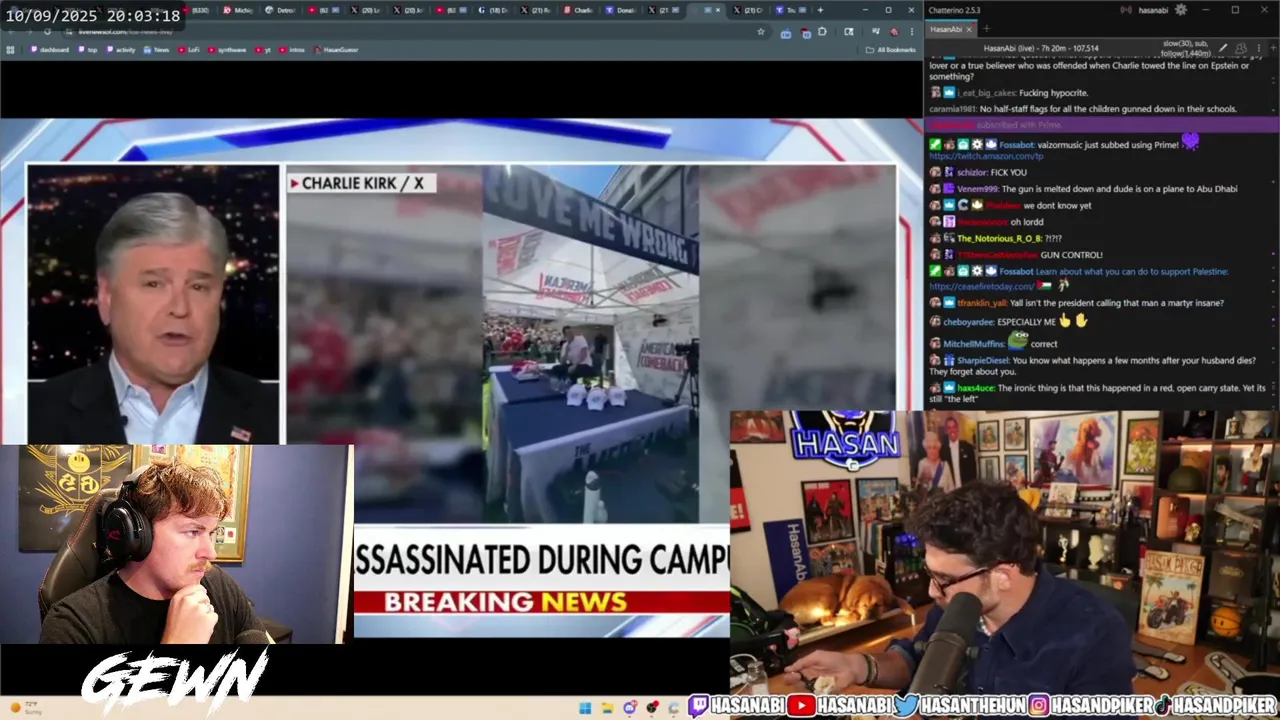Add a new Chatterino tab
Screen dimensions: 1280x720
[986, 29]
